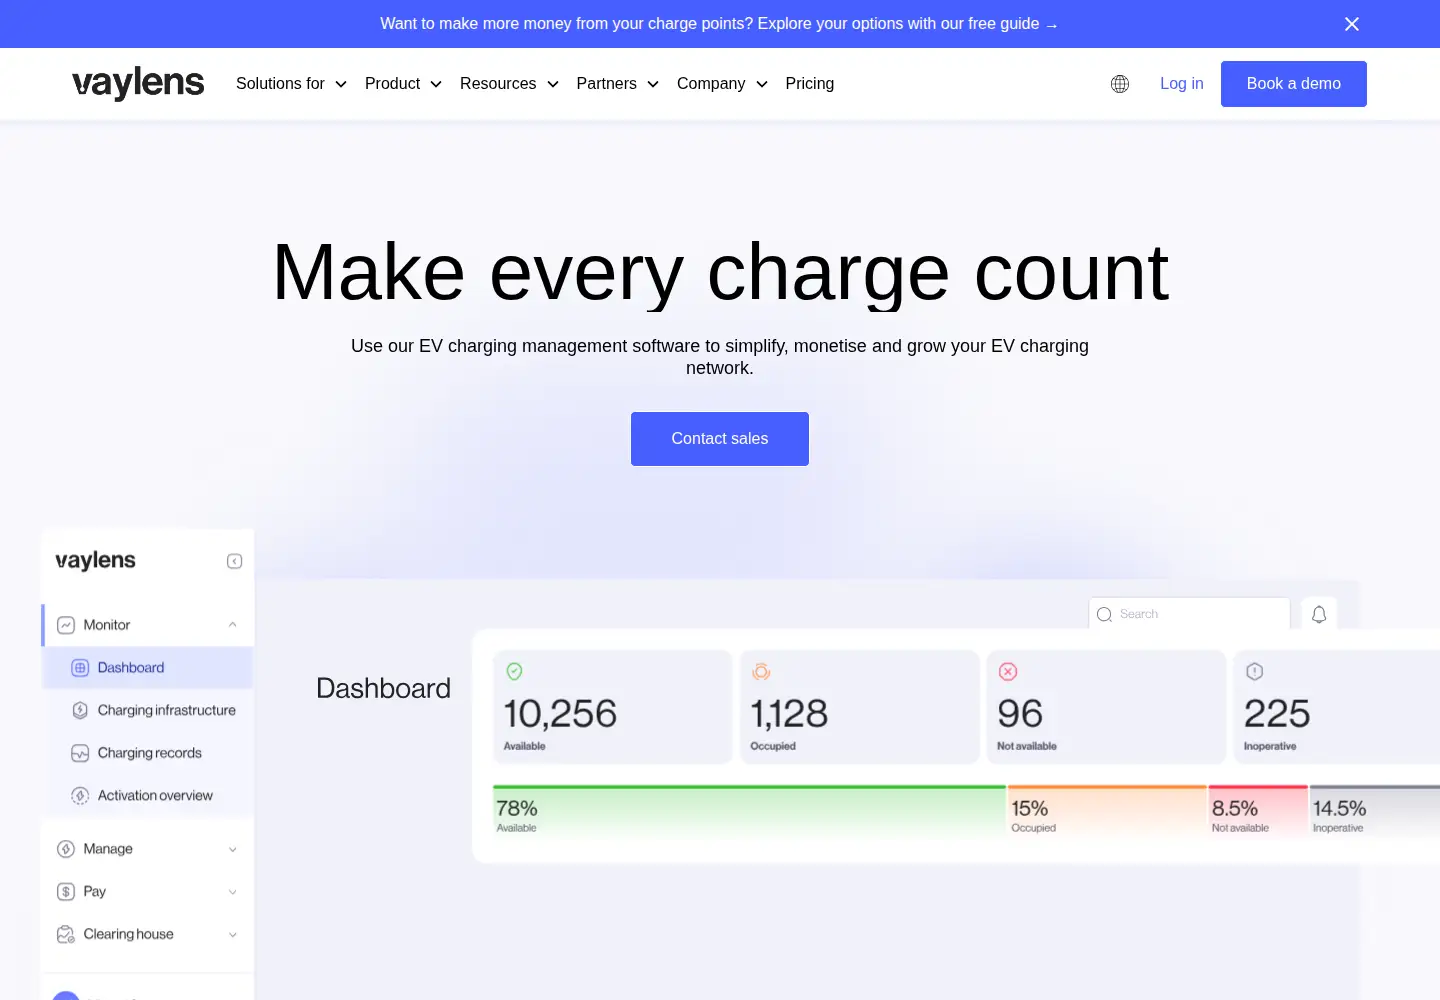Go to the vaylens homepage logo
The height and width of the screenshot is (1000, 1440).
[138, 84]
